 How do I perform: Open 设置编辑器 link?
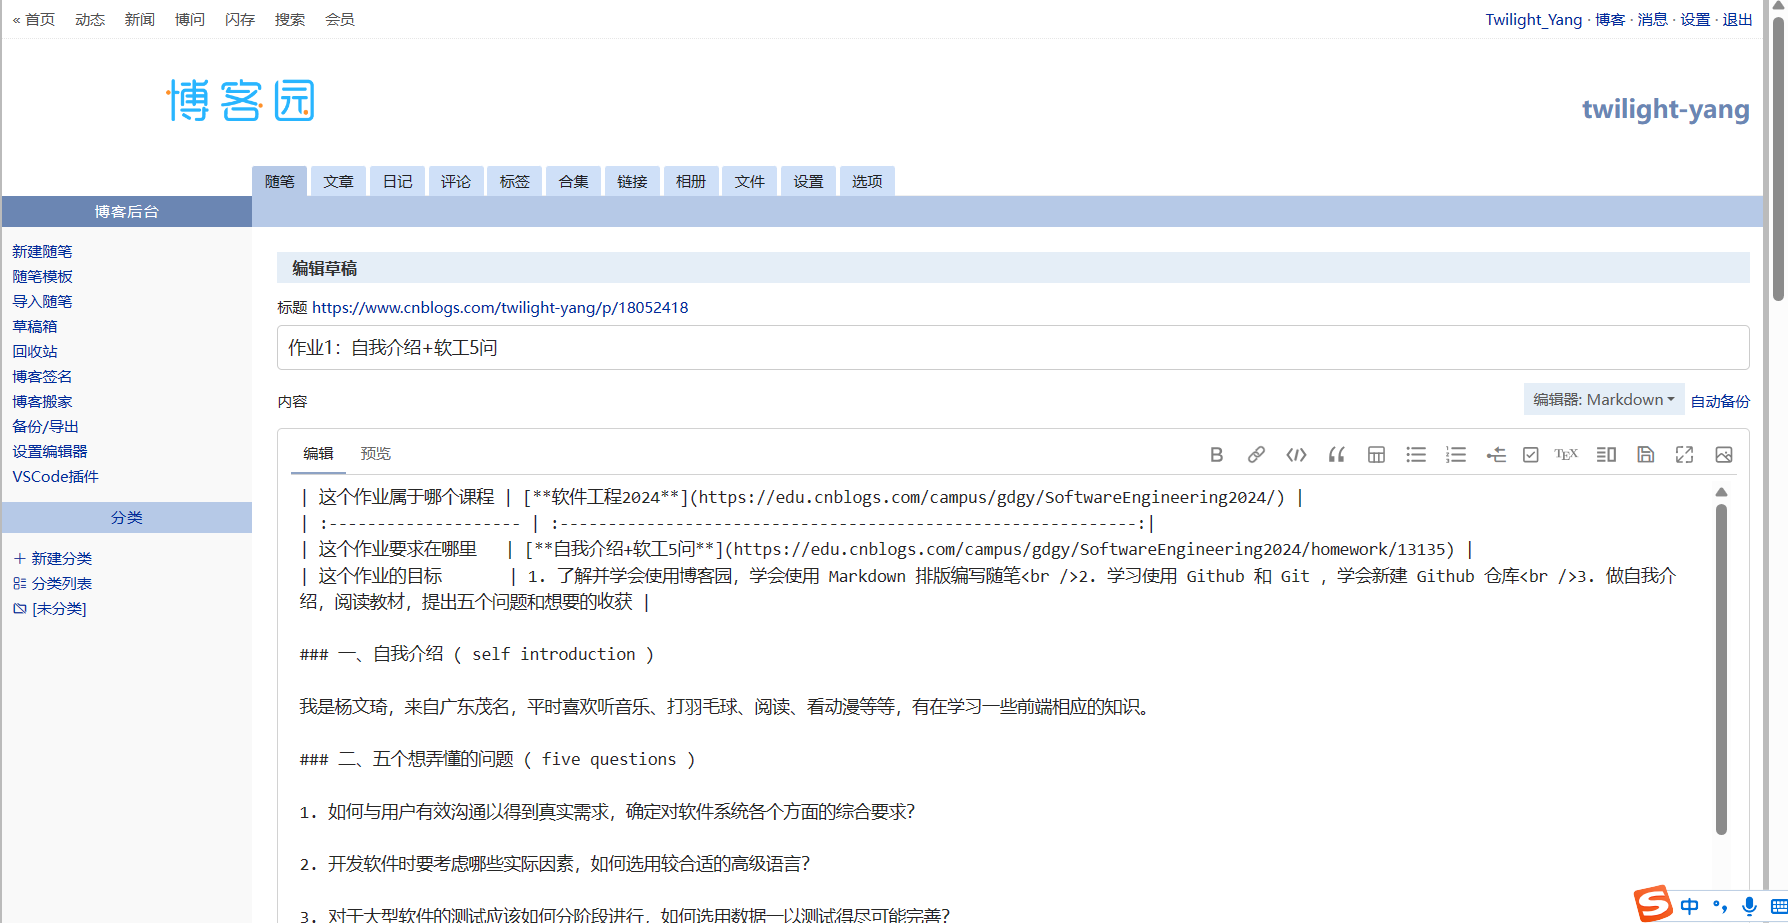(50, 451)
